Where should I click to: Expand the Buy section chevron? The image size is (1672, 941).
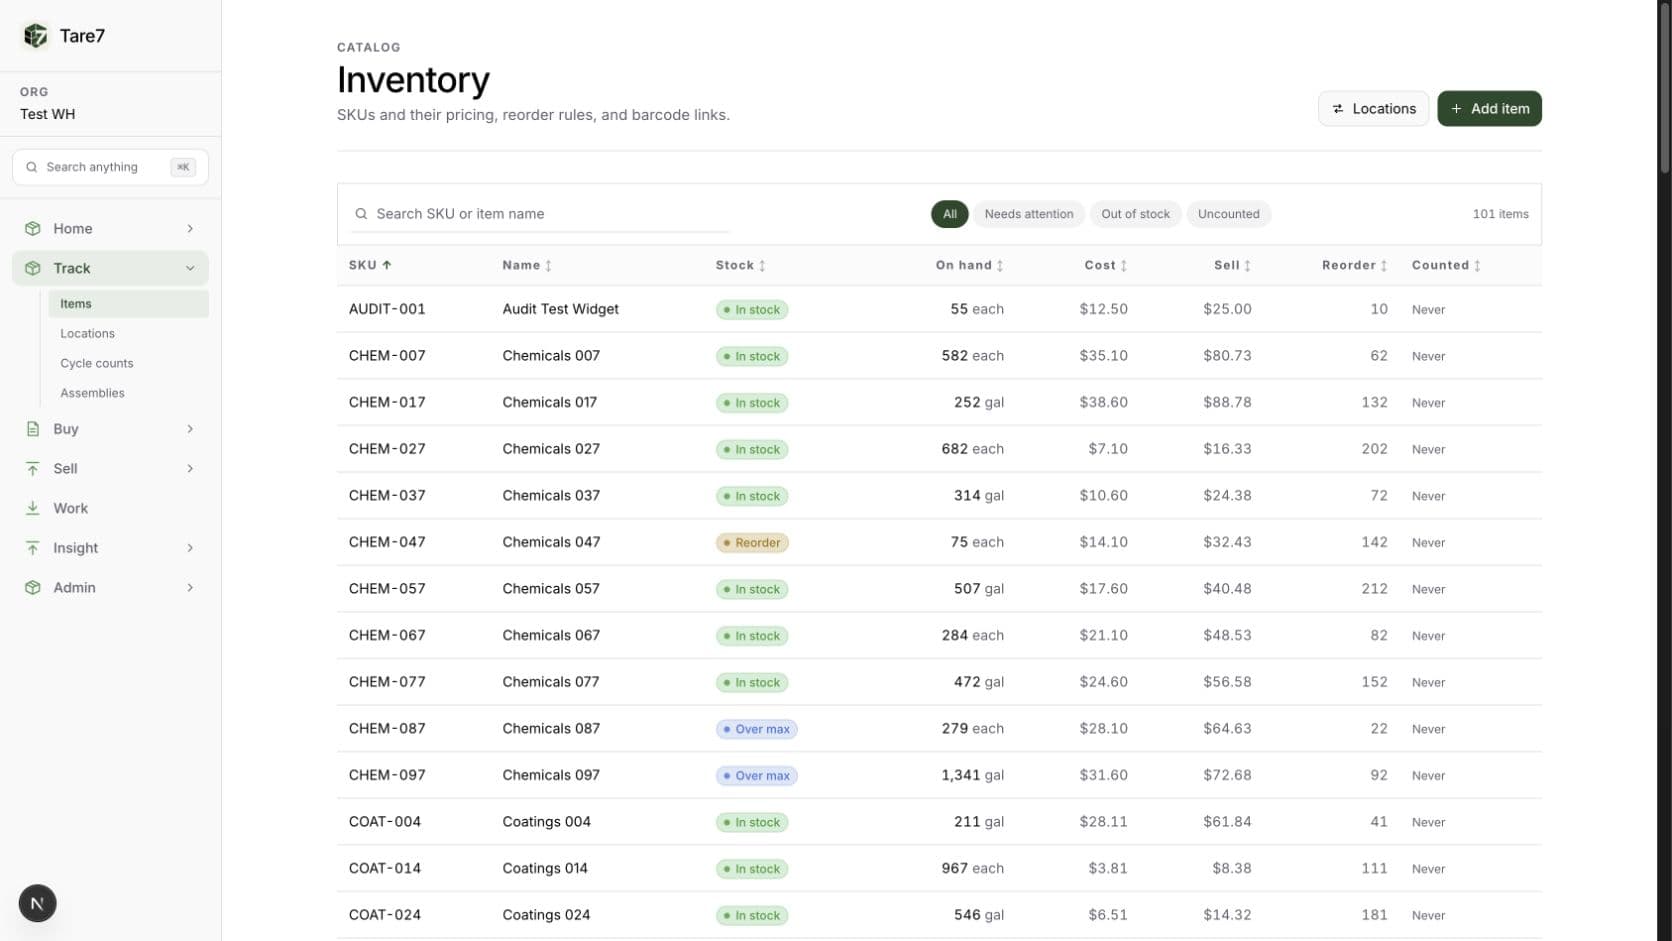190,429
